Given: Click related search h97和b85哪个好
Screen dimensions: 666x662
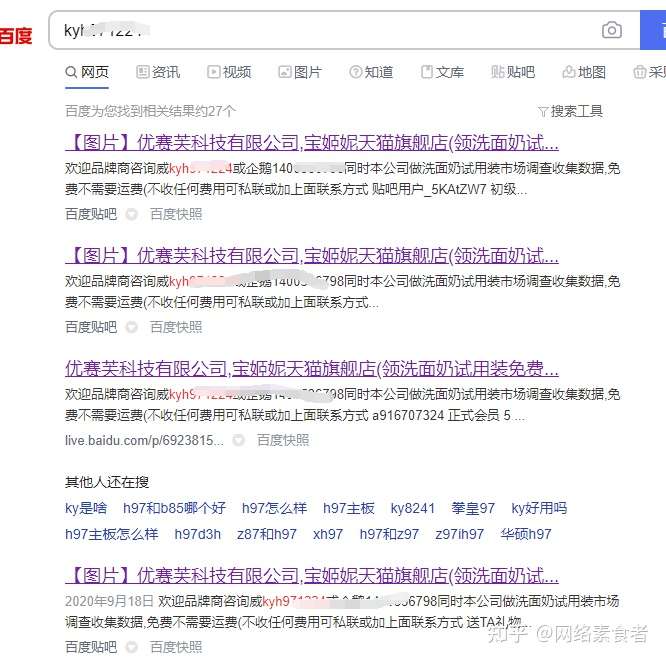Looking at the screenshot, I should point(174,508).
